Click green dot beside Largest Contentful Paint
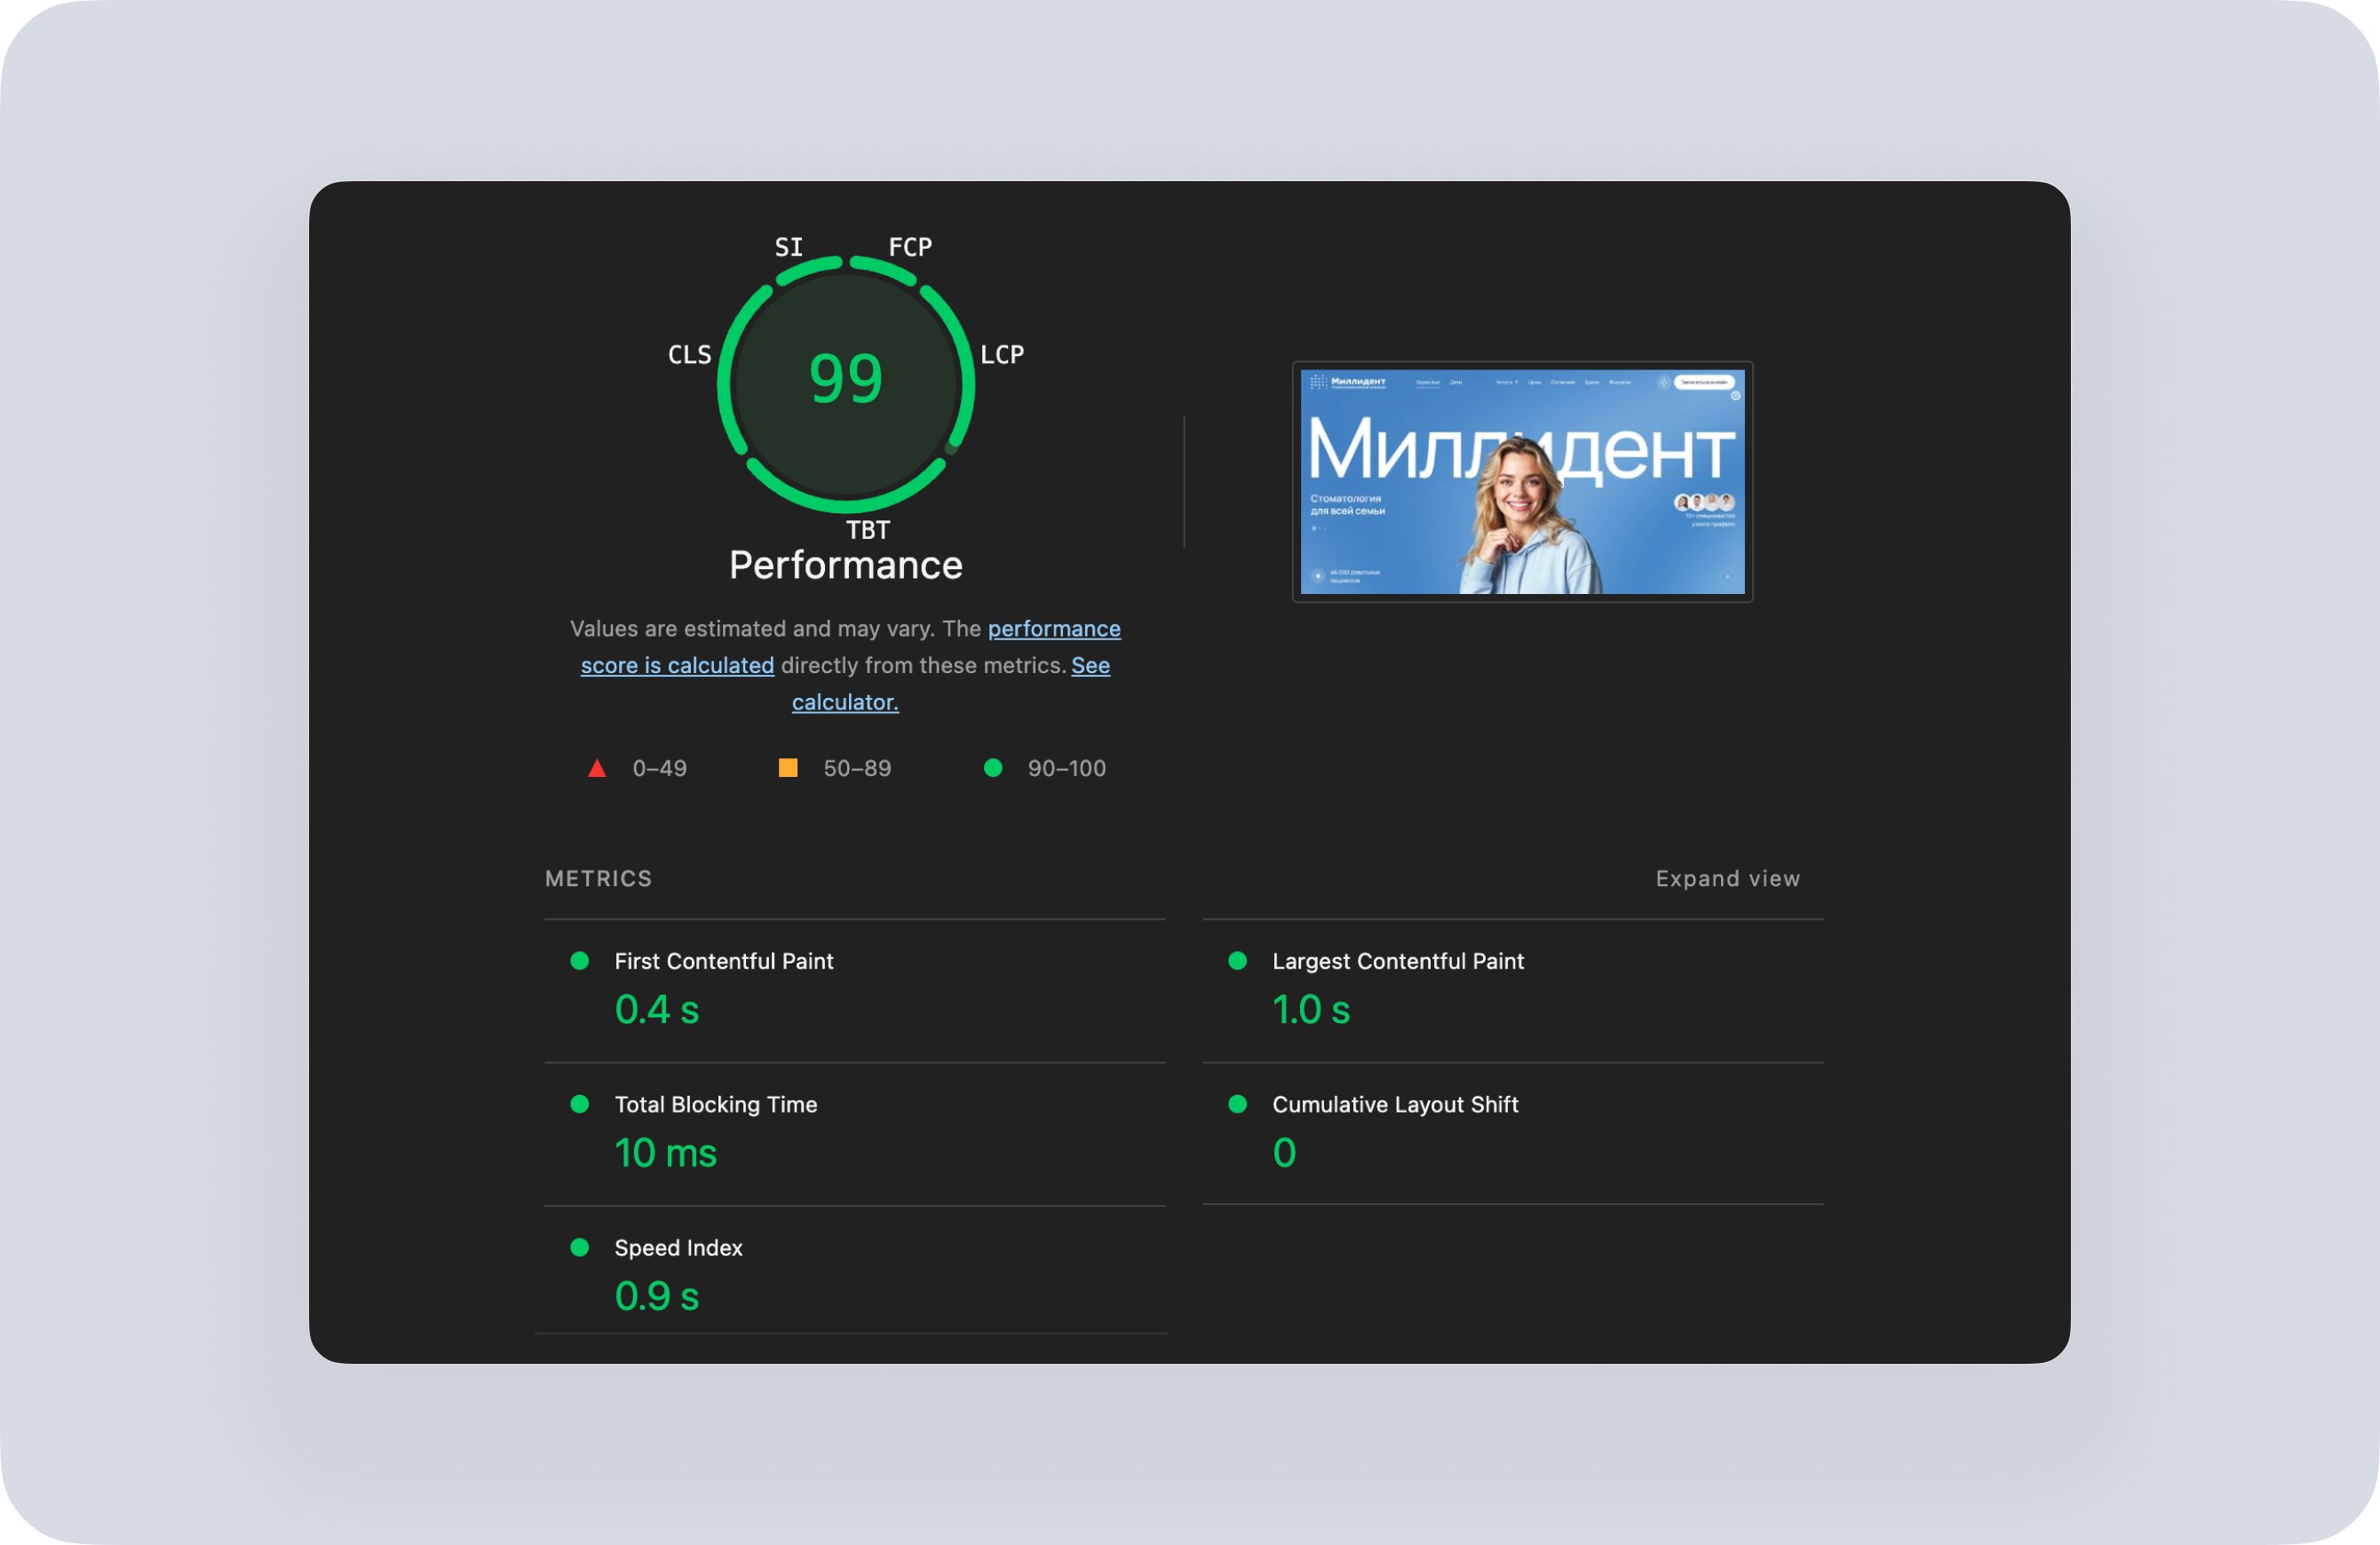Viewport: 2380px width, 1545px height. pyautogui.click(x=1237, y=961)
